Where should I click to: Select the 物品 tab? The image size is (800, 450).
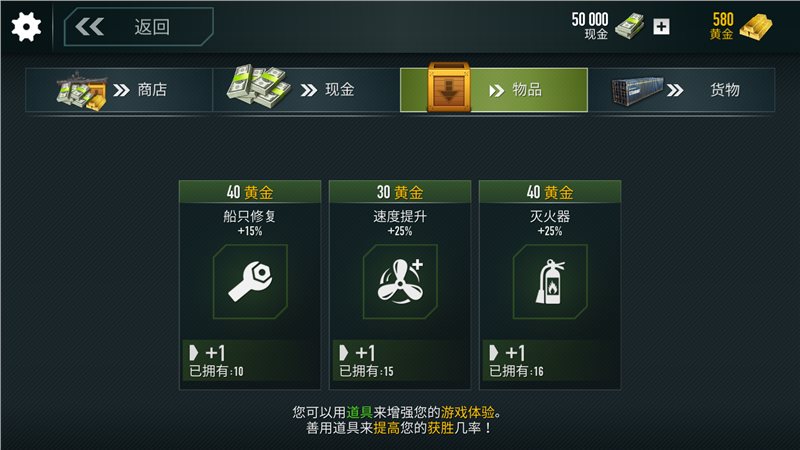point(494,90)
